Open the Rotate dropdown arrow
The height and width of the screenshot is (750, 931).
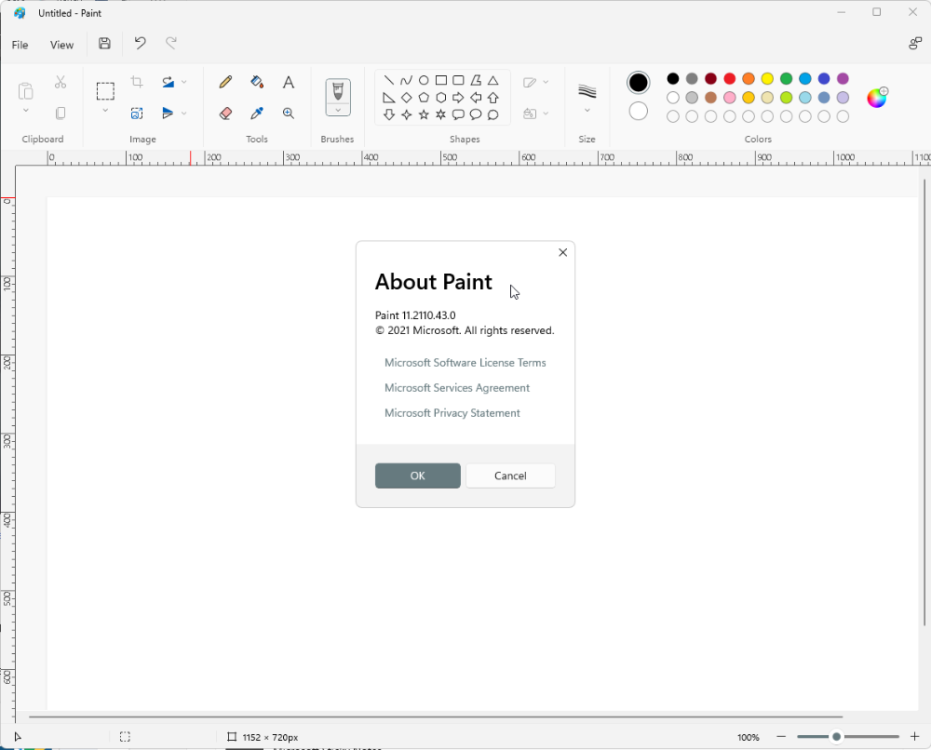184,82
